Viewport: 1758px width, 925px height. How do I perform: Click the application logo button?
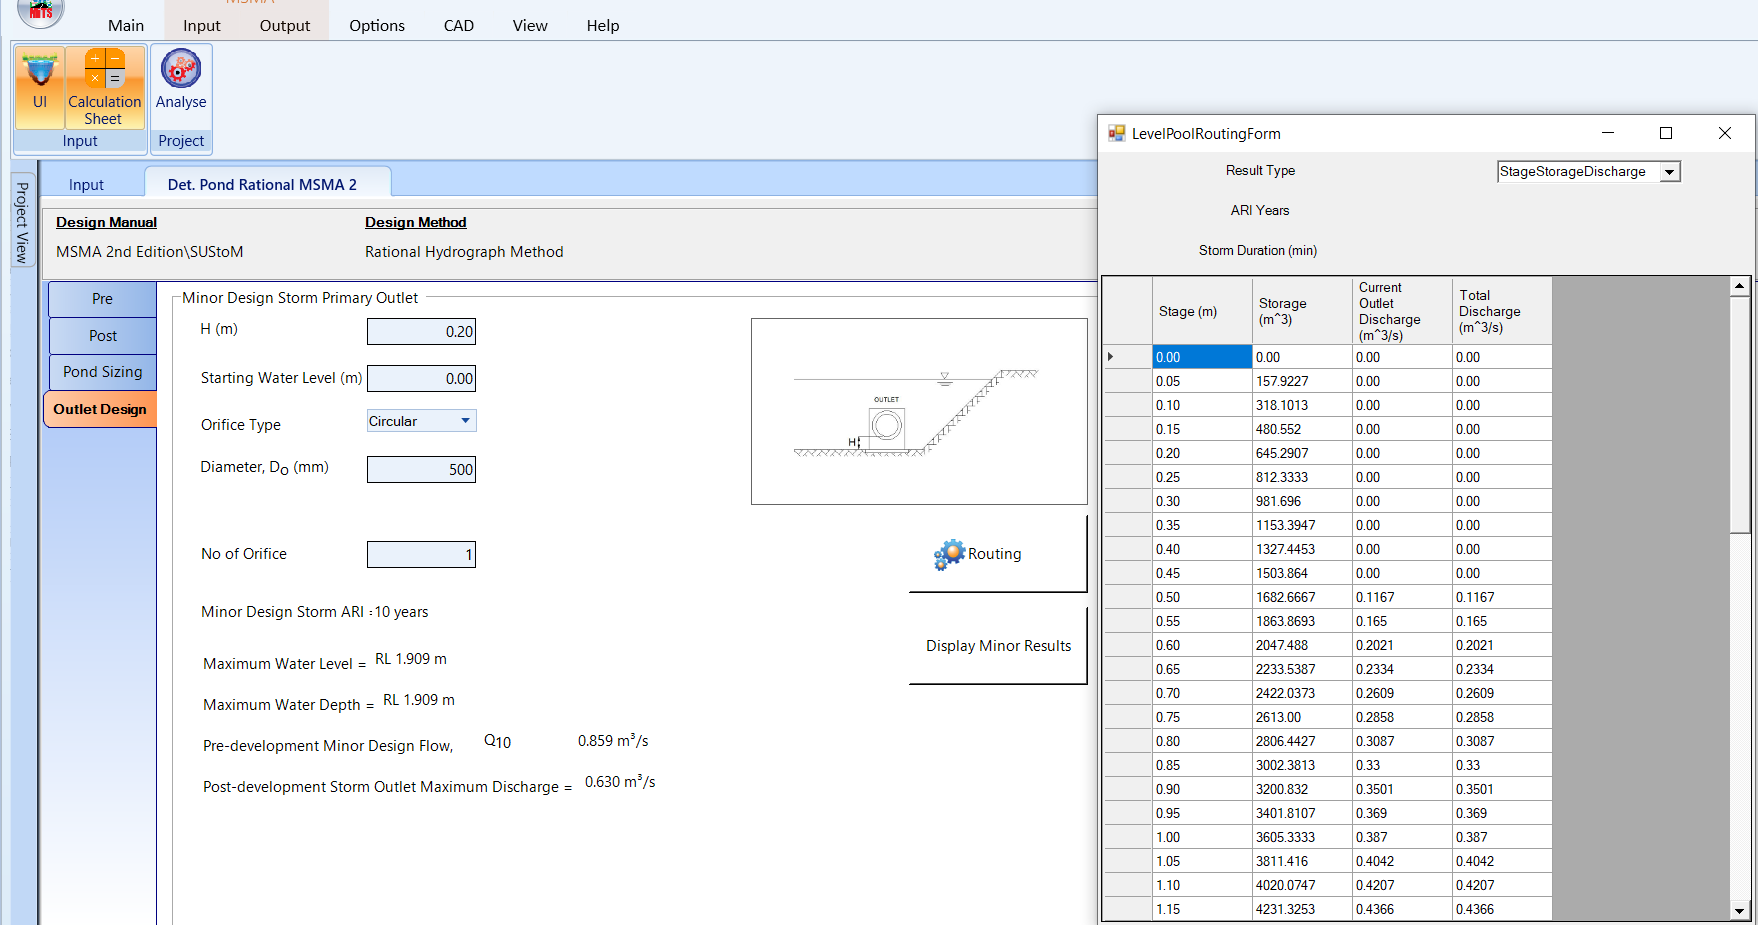(41, 10)
